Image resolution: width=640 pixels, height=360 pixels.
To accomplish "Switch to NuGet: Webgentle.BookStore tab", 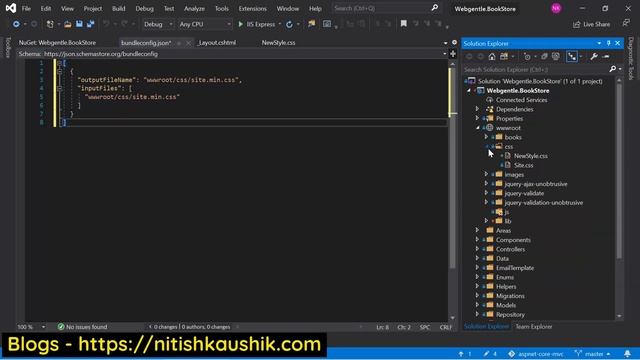I will 57,42.
